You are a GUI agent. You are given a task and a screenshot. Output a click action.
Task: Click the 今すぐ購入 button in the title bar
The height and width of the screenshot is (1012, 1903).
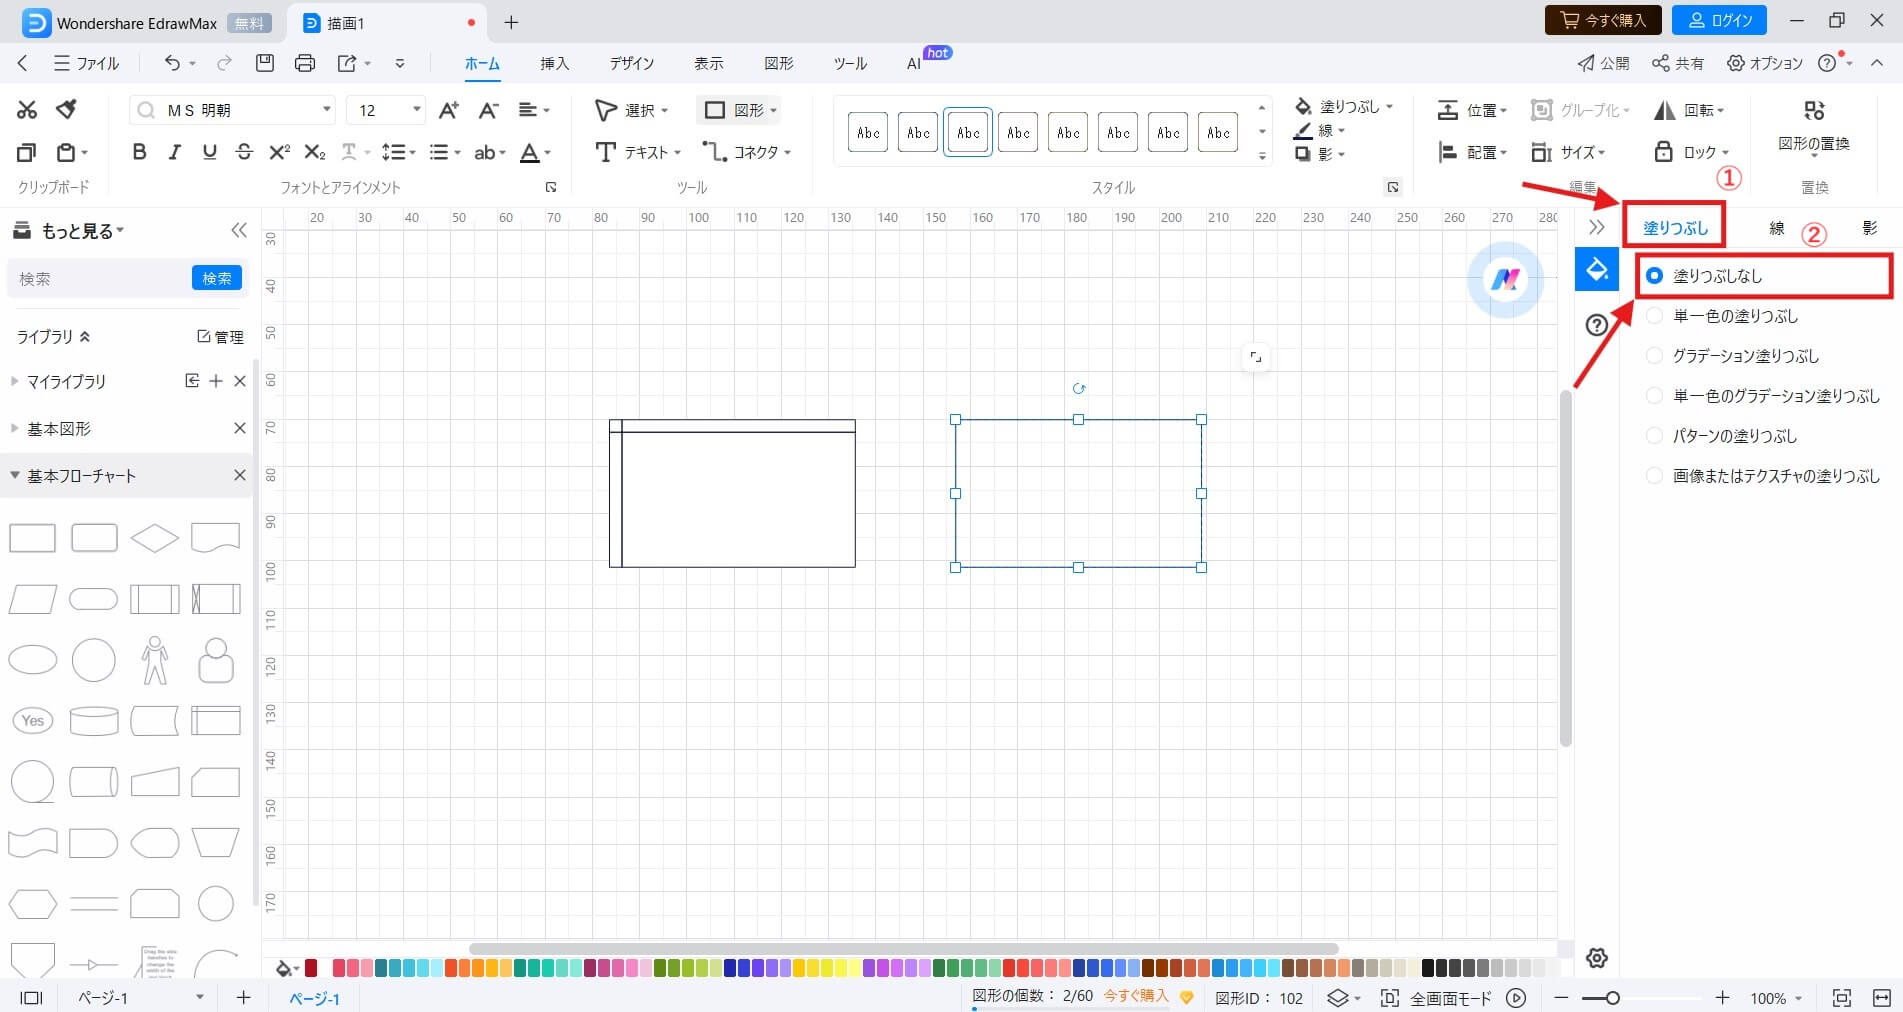click(1603, 20)
